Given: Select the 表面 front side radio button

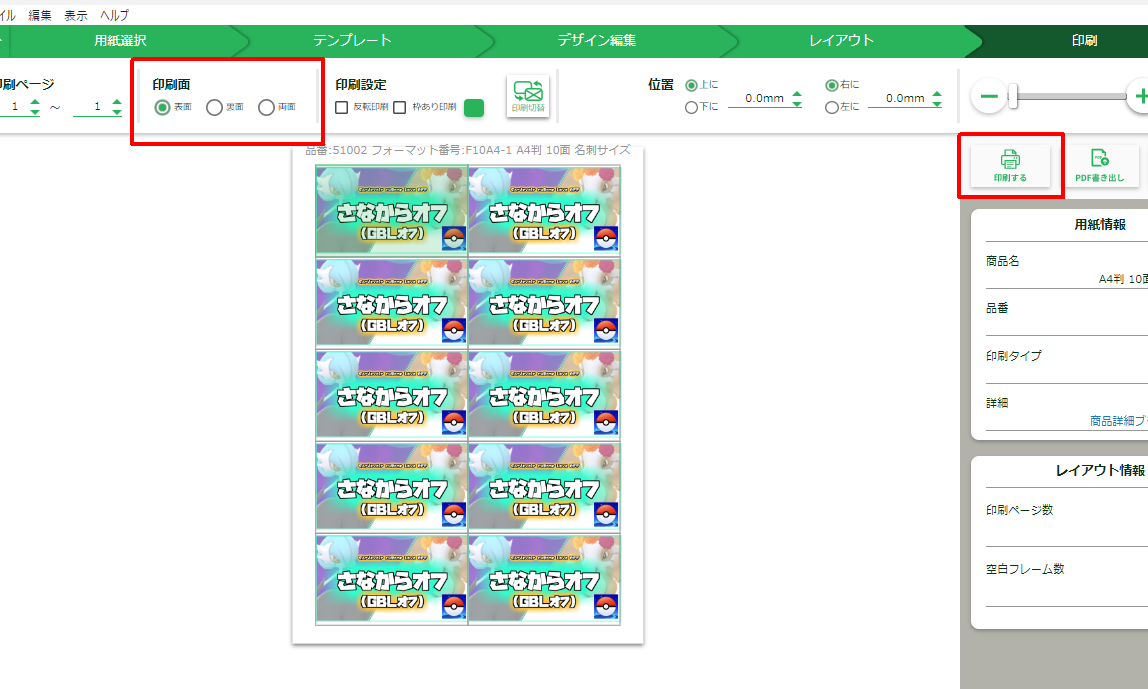Looking at the screenshot, I should (163, 108).
